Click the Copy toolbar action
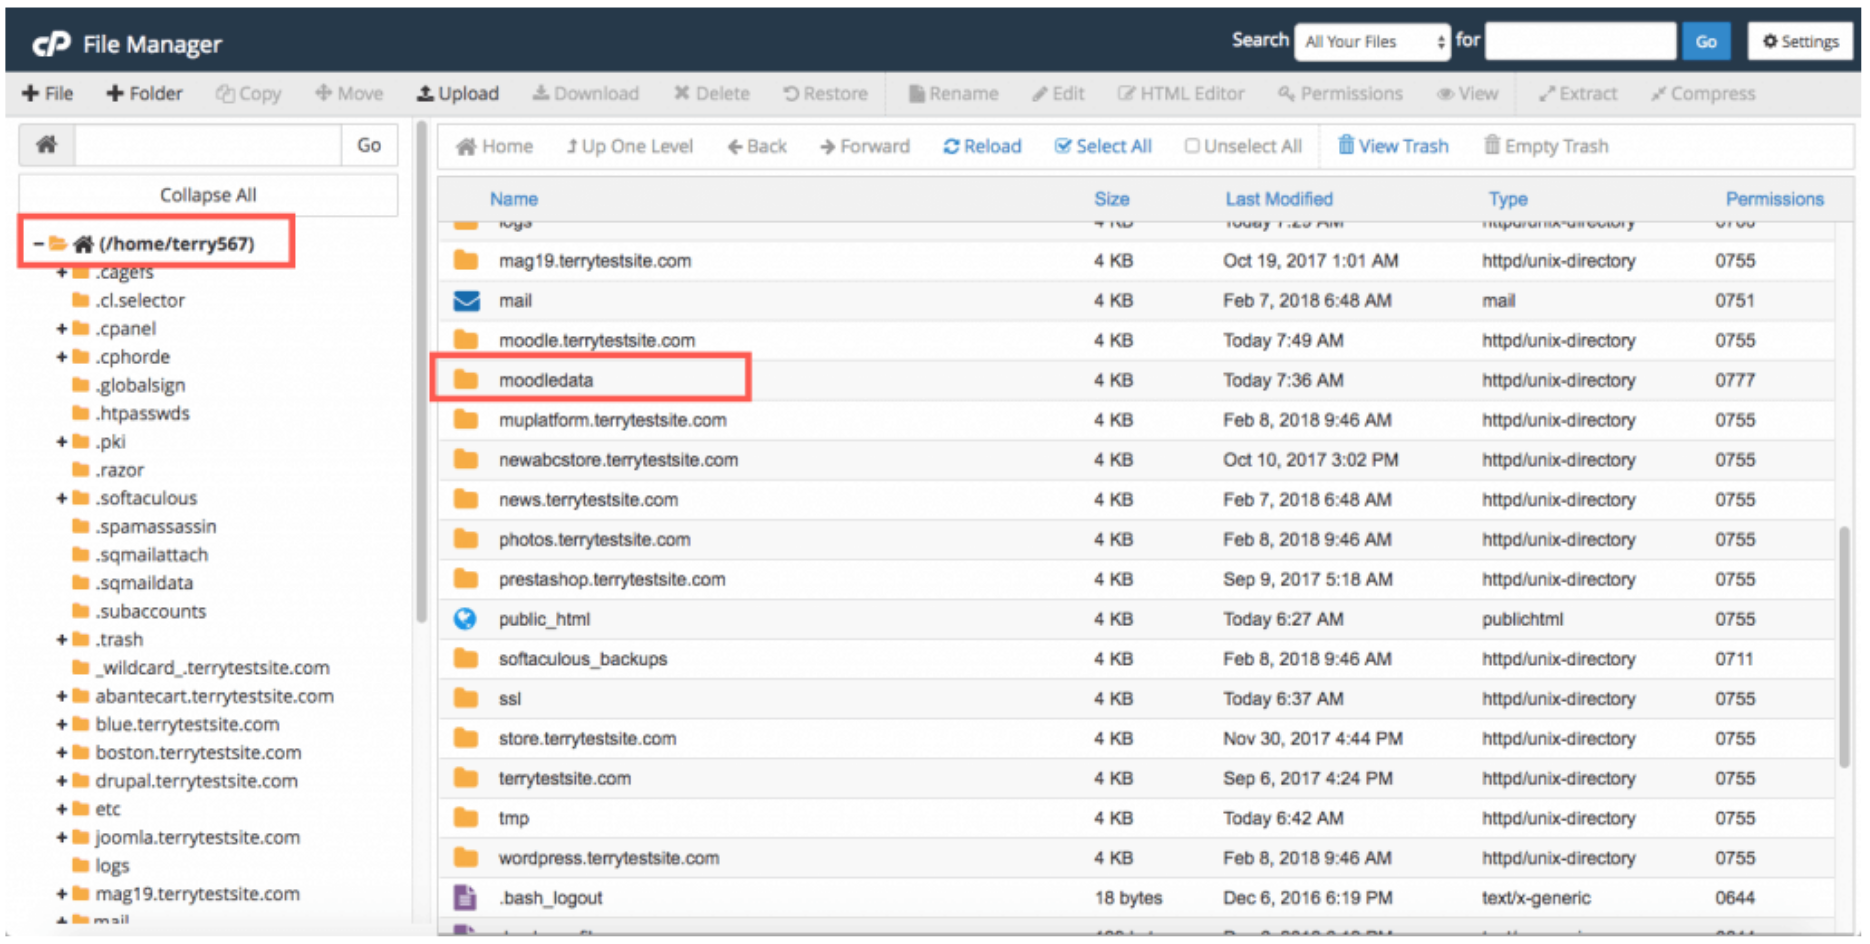Viewport: 1870px width, 944px height. pos(249,93)
